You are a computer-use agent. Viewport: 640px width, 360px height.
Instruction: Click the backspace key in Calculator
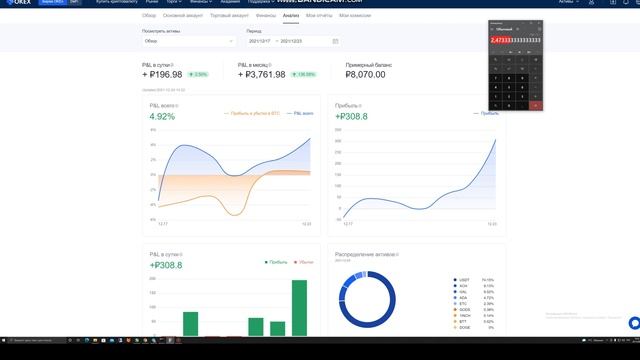coord(536,60)
